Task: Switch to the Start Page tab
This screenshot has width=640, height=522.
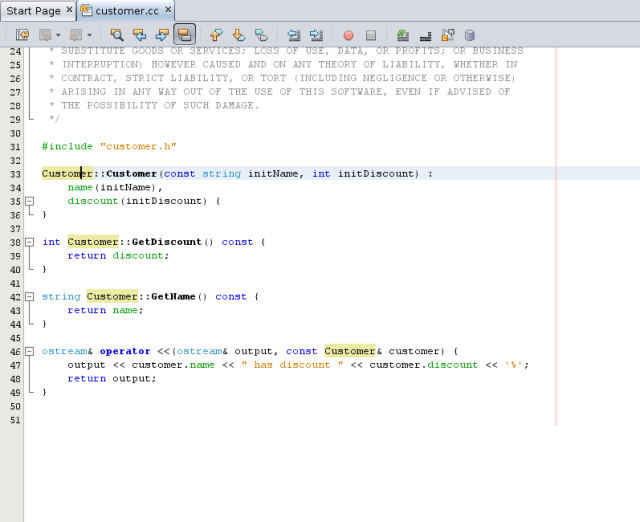Action: click(x=33, y=11)
